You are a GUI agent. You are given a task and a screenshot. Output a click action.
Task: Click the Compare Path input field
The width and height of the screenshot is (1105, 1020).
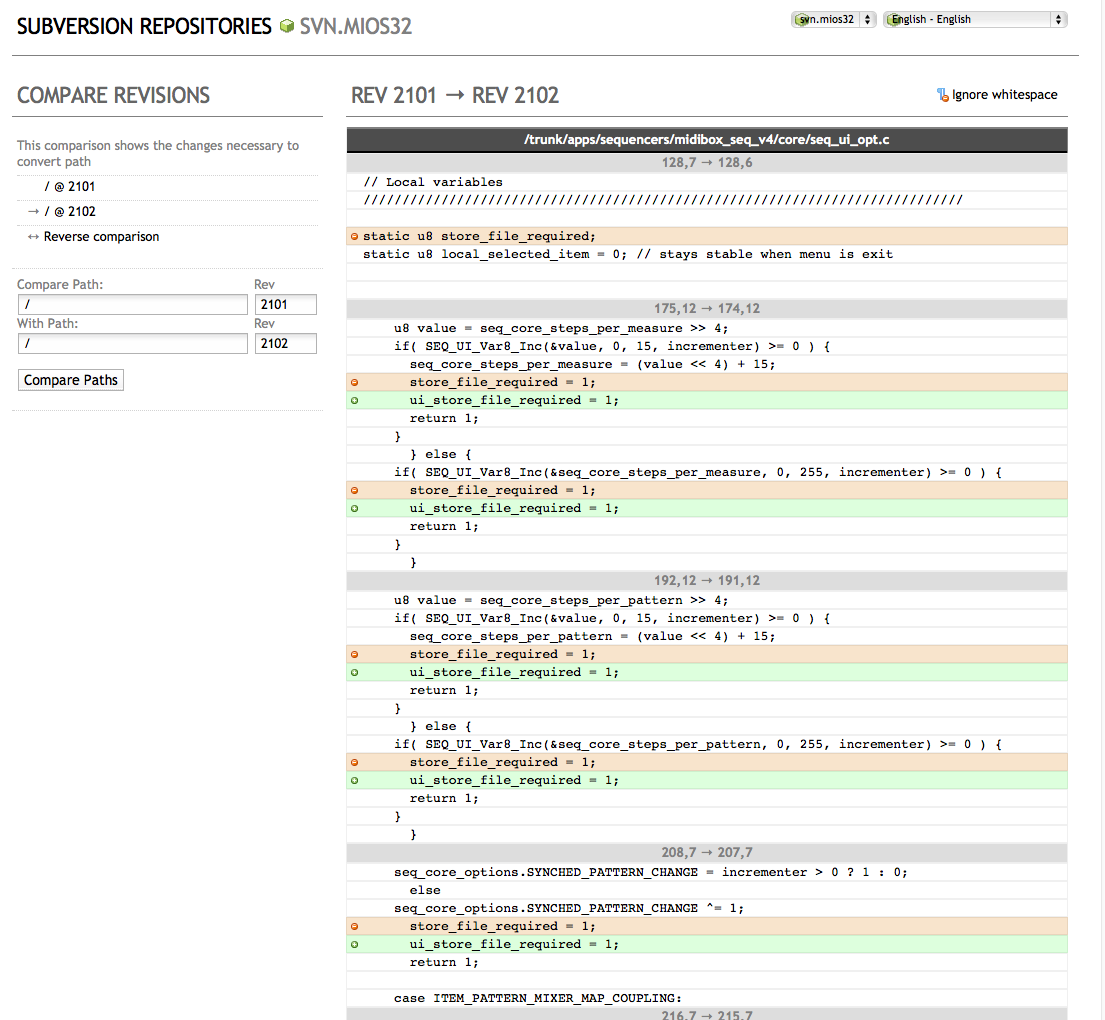(132, 305)
